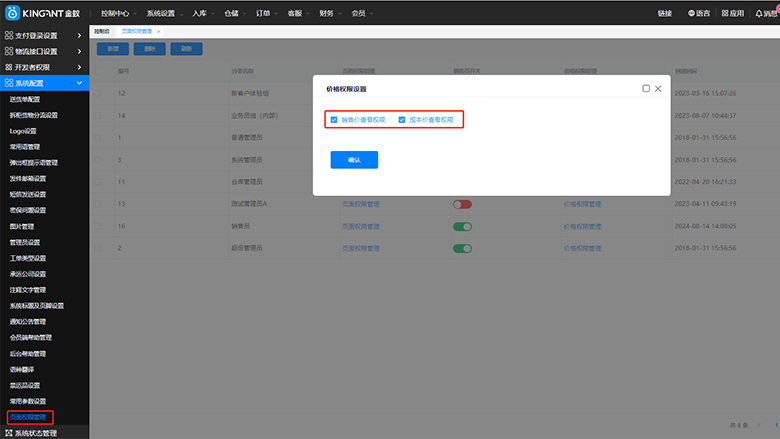
Task: Toggle the green switch for 超级管理员 row
Action: (462, 249)
